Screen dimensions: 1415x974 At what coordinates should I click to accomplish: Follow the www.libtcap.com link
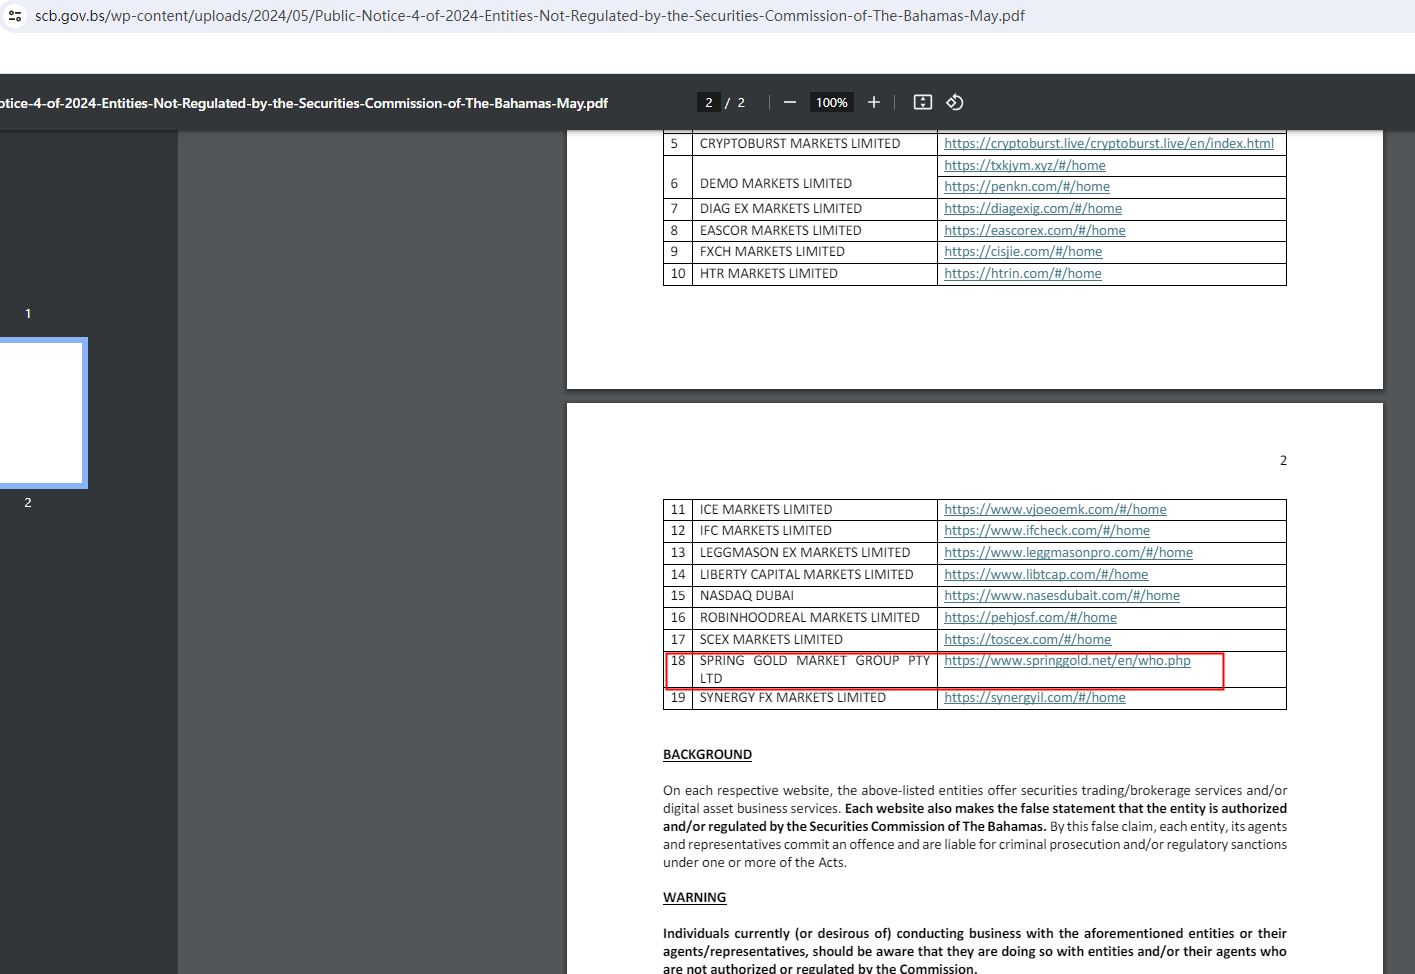pos(1046,575)
